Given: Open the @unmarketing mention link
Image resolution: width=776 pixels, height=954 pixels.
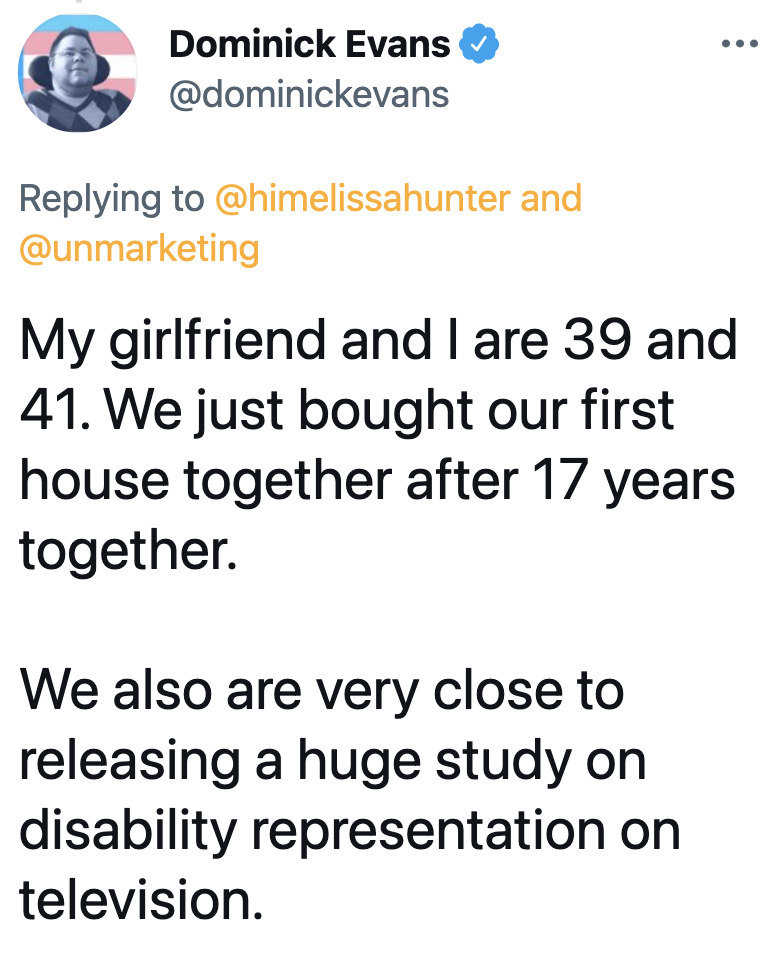Looking at the screenshot, I should (139, 249).
